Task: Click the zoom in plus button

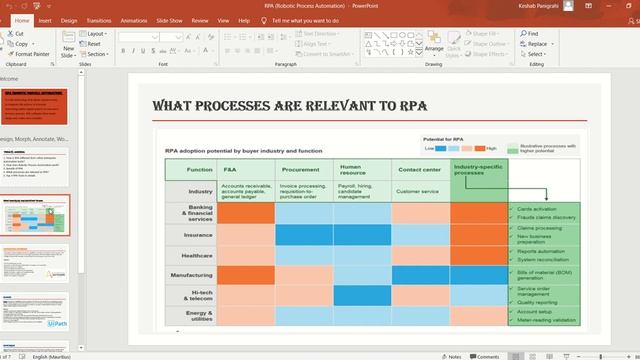Action: coord(629,357)
